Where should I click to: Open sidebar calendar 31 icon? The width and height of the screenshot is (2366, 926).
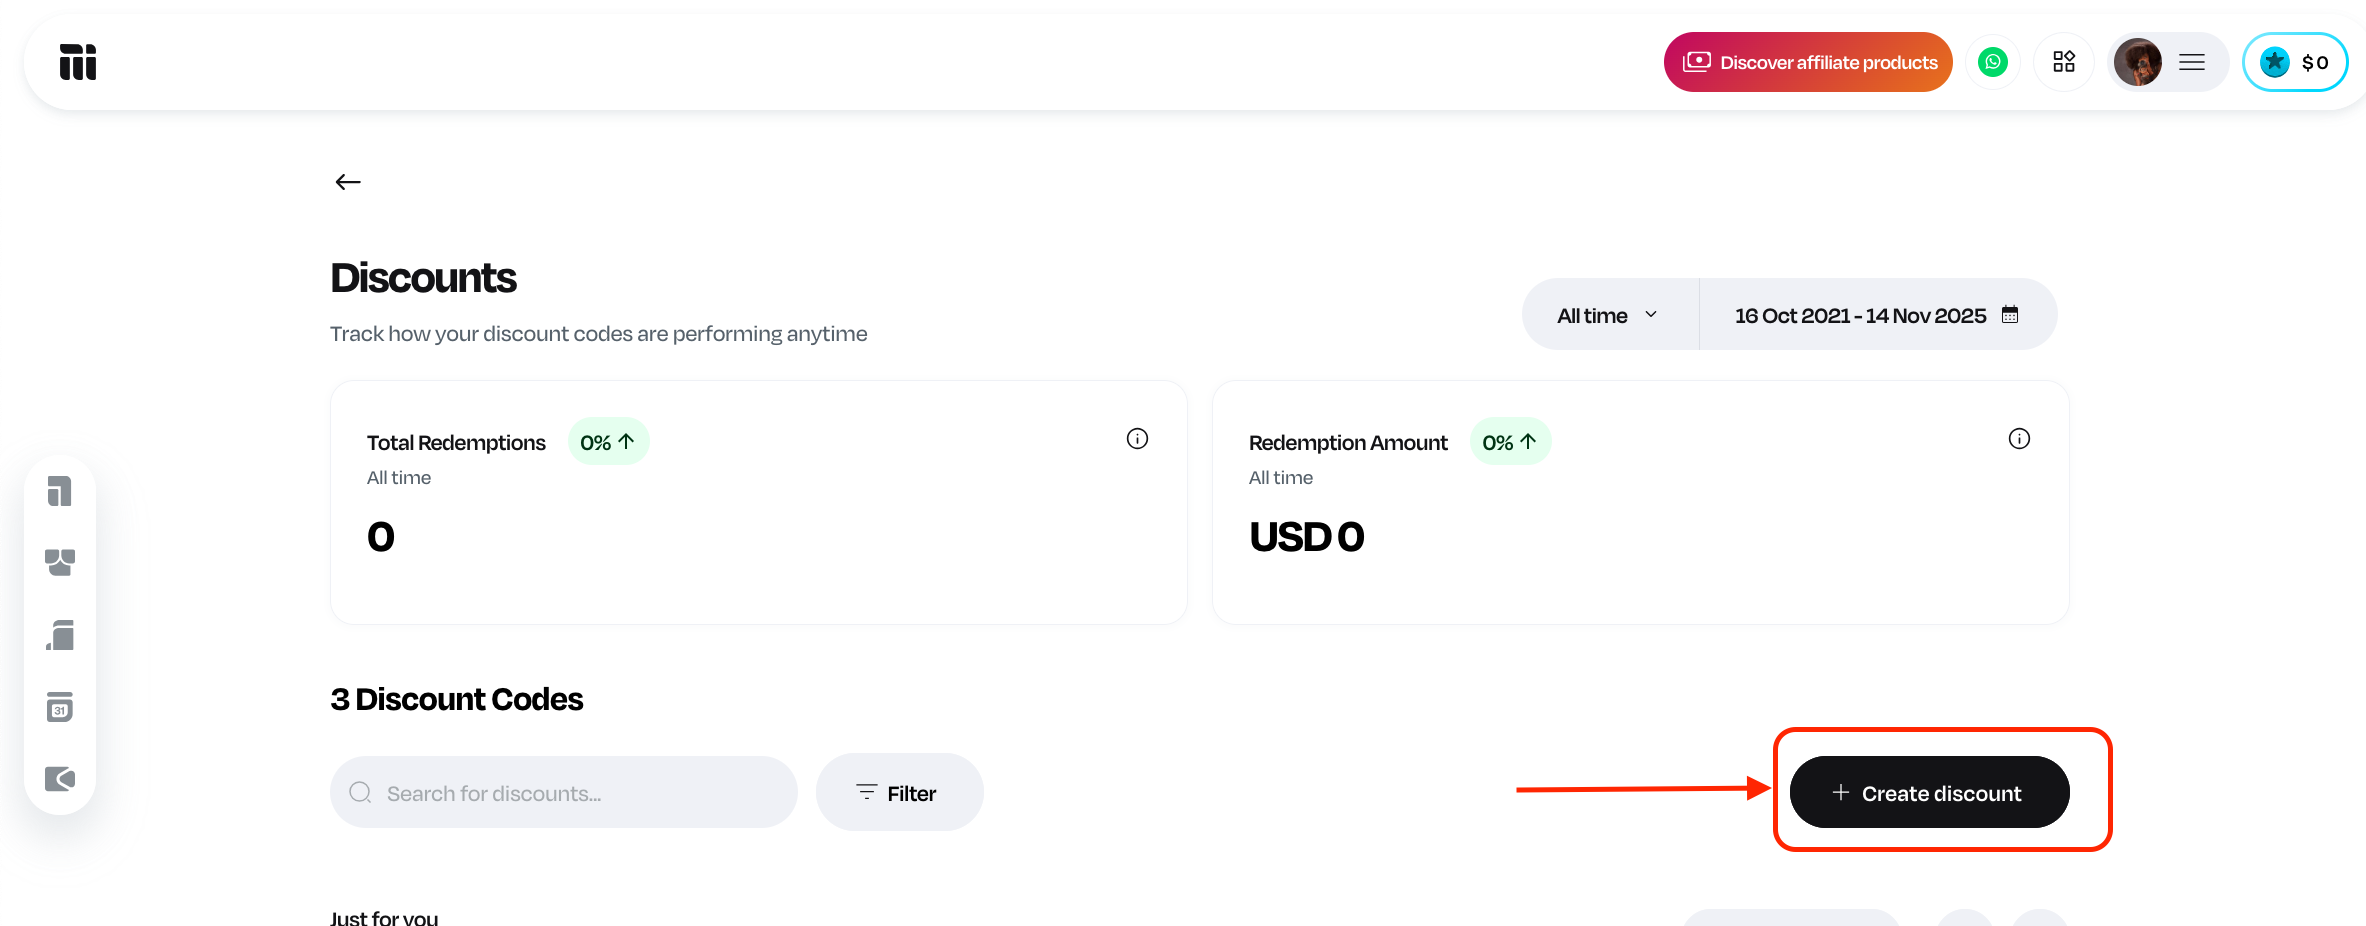pos(60,707)
